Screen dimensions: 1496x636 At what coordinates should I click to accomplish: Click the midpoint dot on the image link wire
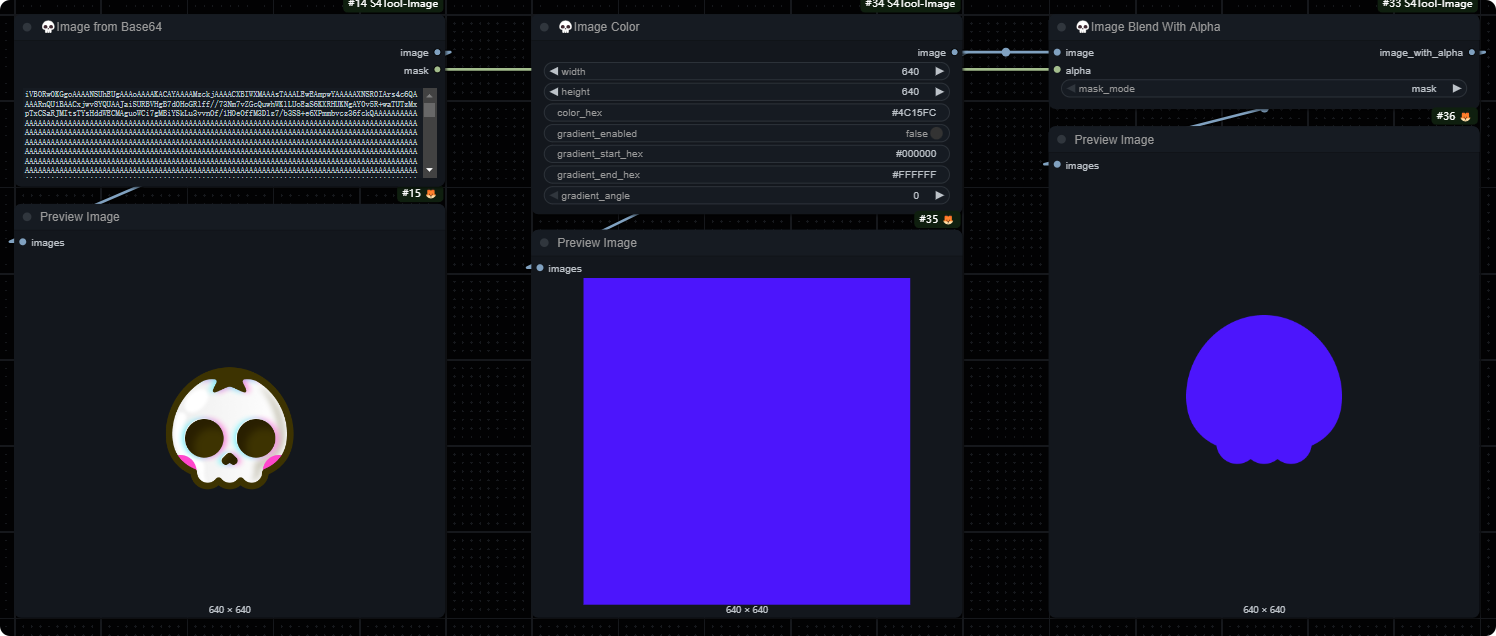pyautogui.click(x=1005, y=52)
